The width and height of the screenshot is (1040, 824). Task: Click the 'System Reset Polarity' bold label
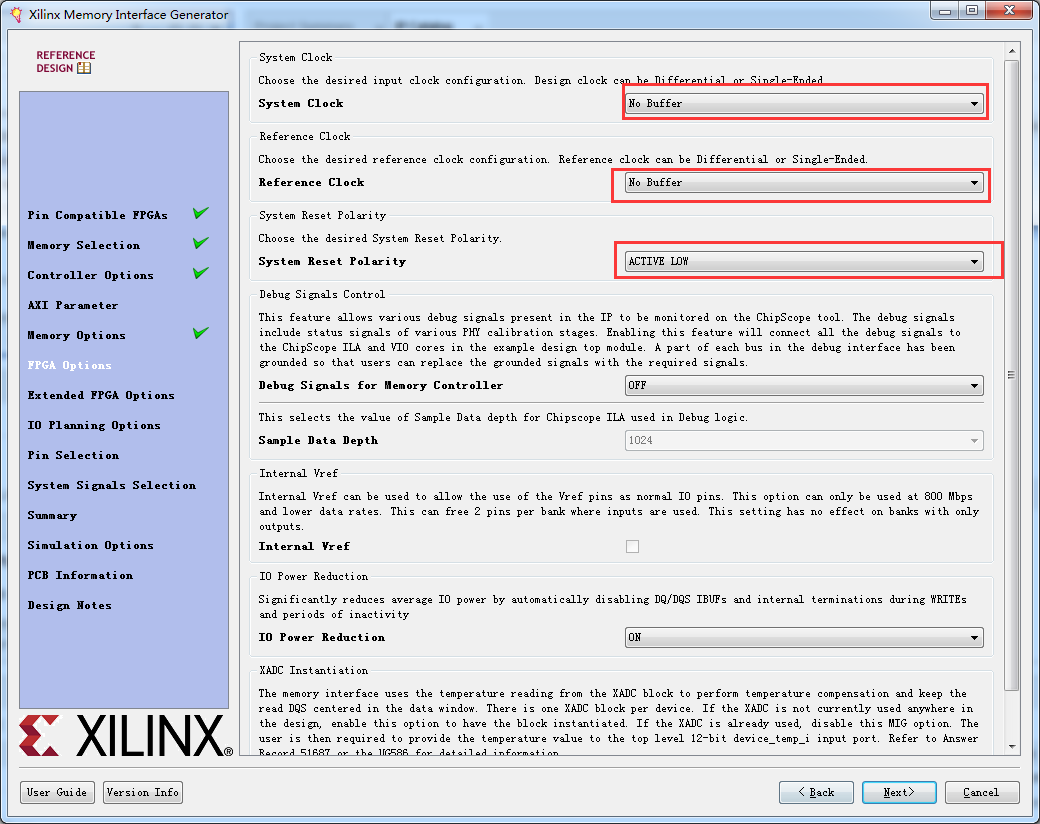332,261
